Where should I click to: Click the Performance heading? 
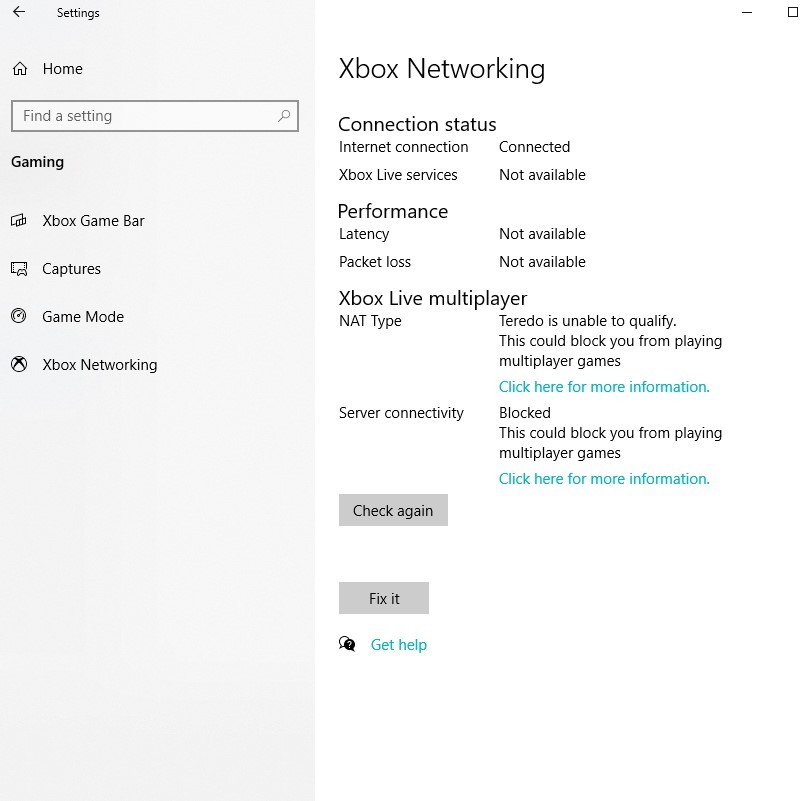393,211
